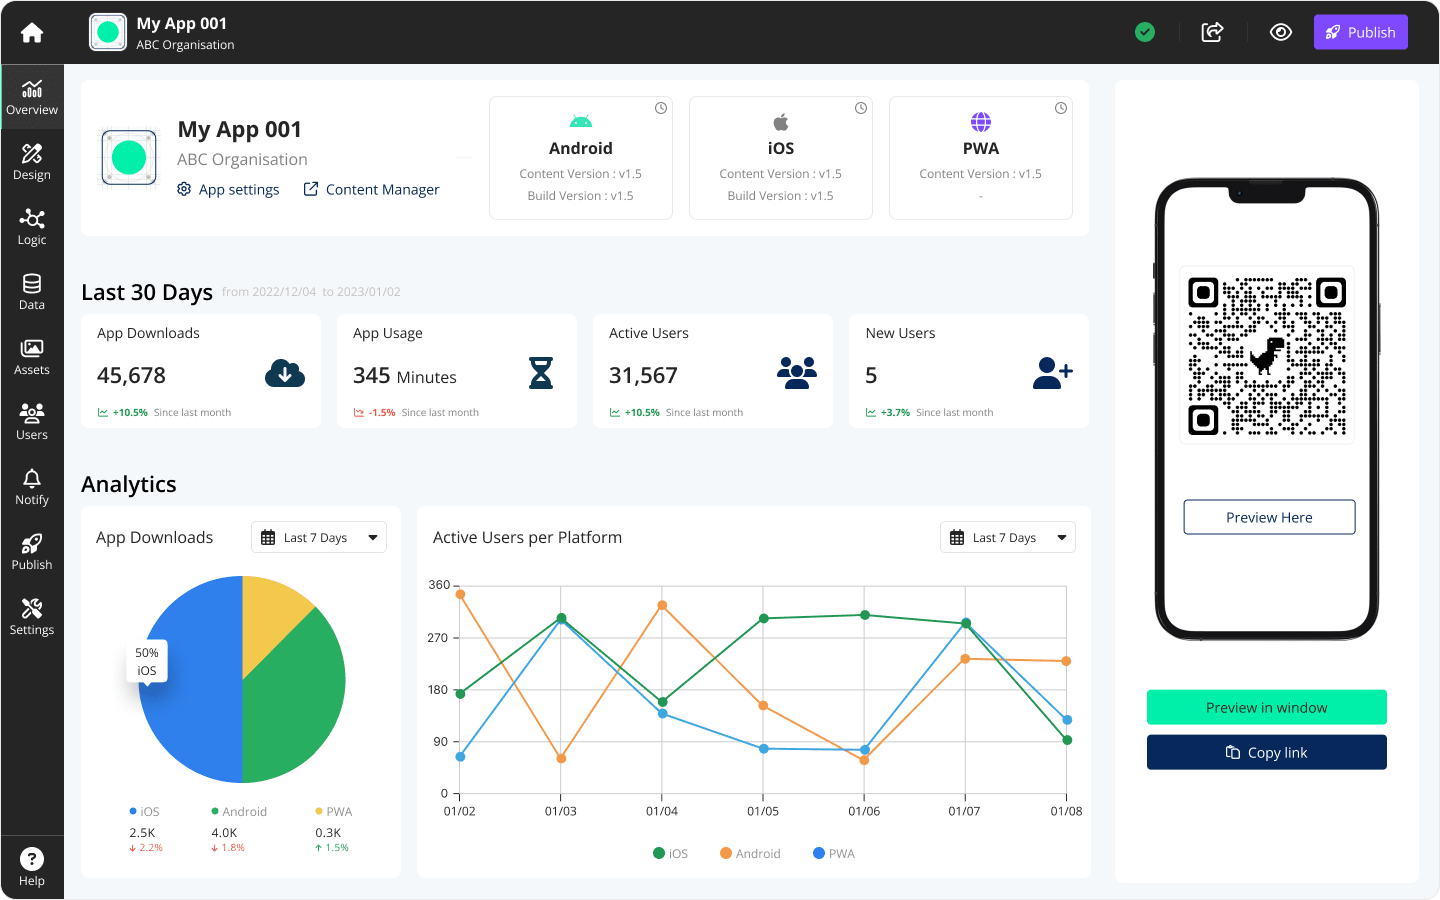Screen dimensions: 1440x900
Task: Open Publish in the sidebar
Action: tap(32, 552)
